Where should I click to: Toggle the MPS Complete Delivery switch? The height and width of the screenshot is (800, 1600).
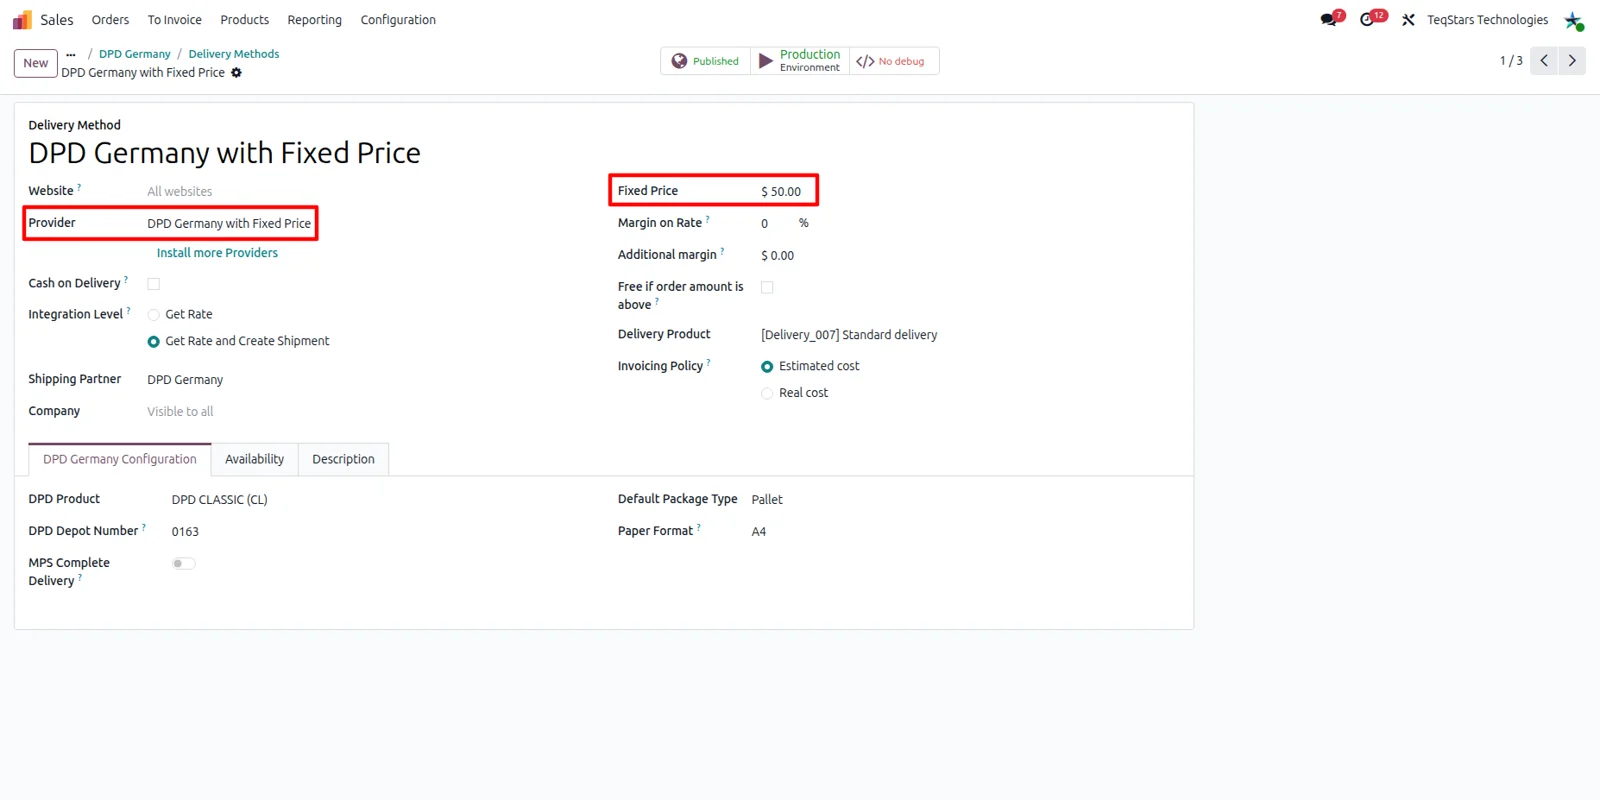click(x=184, y=564)
